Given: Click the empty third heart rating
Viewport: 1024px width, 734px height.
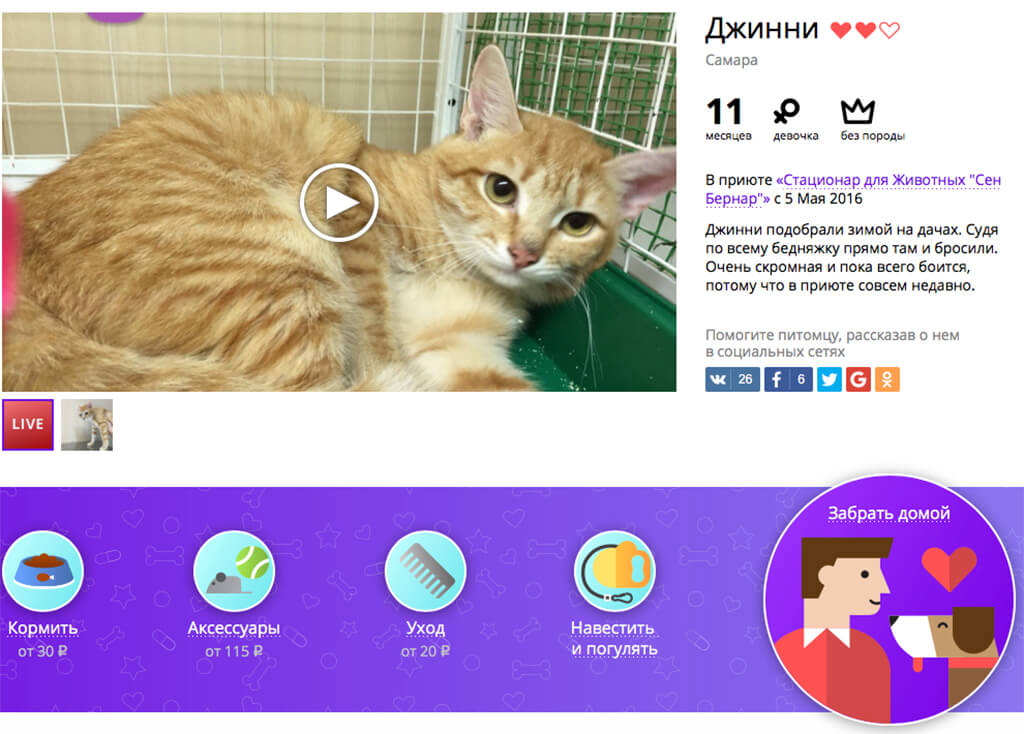Looking at the screenshot, I should [x=889, y=30].
